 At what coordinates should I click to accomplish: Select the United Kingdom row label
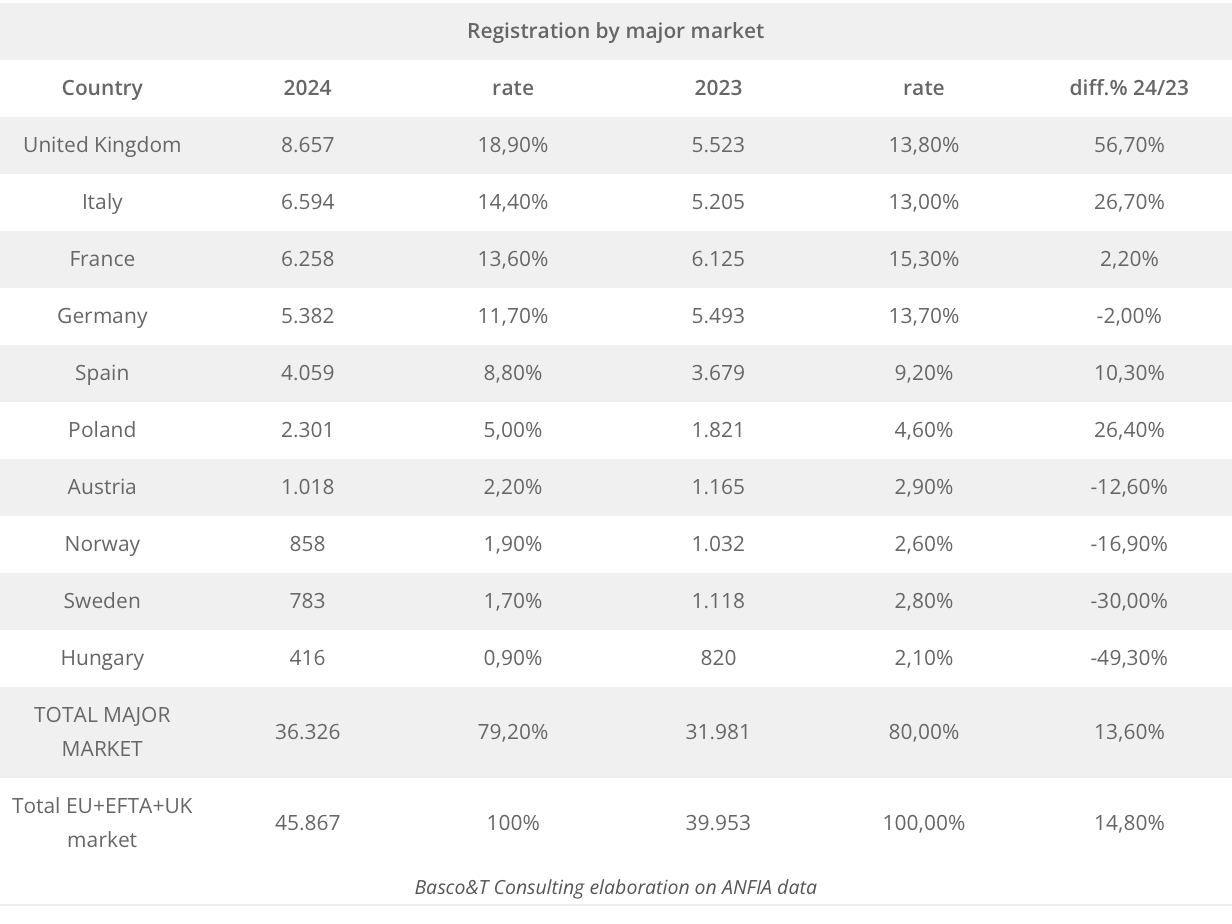[x=102, y=144]
